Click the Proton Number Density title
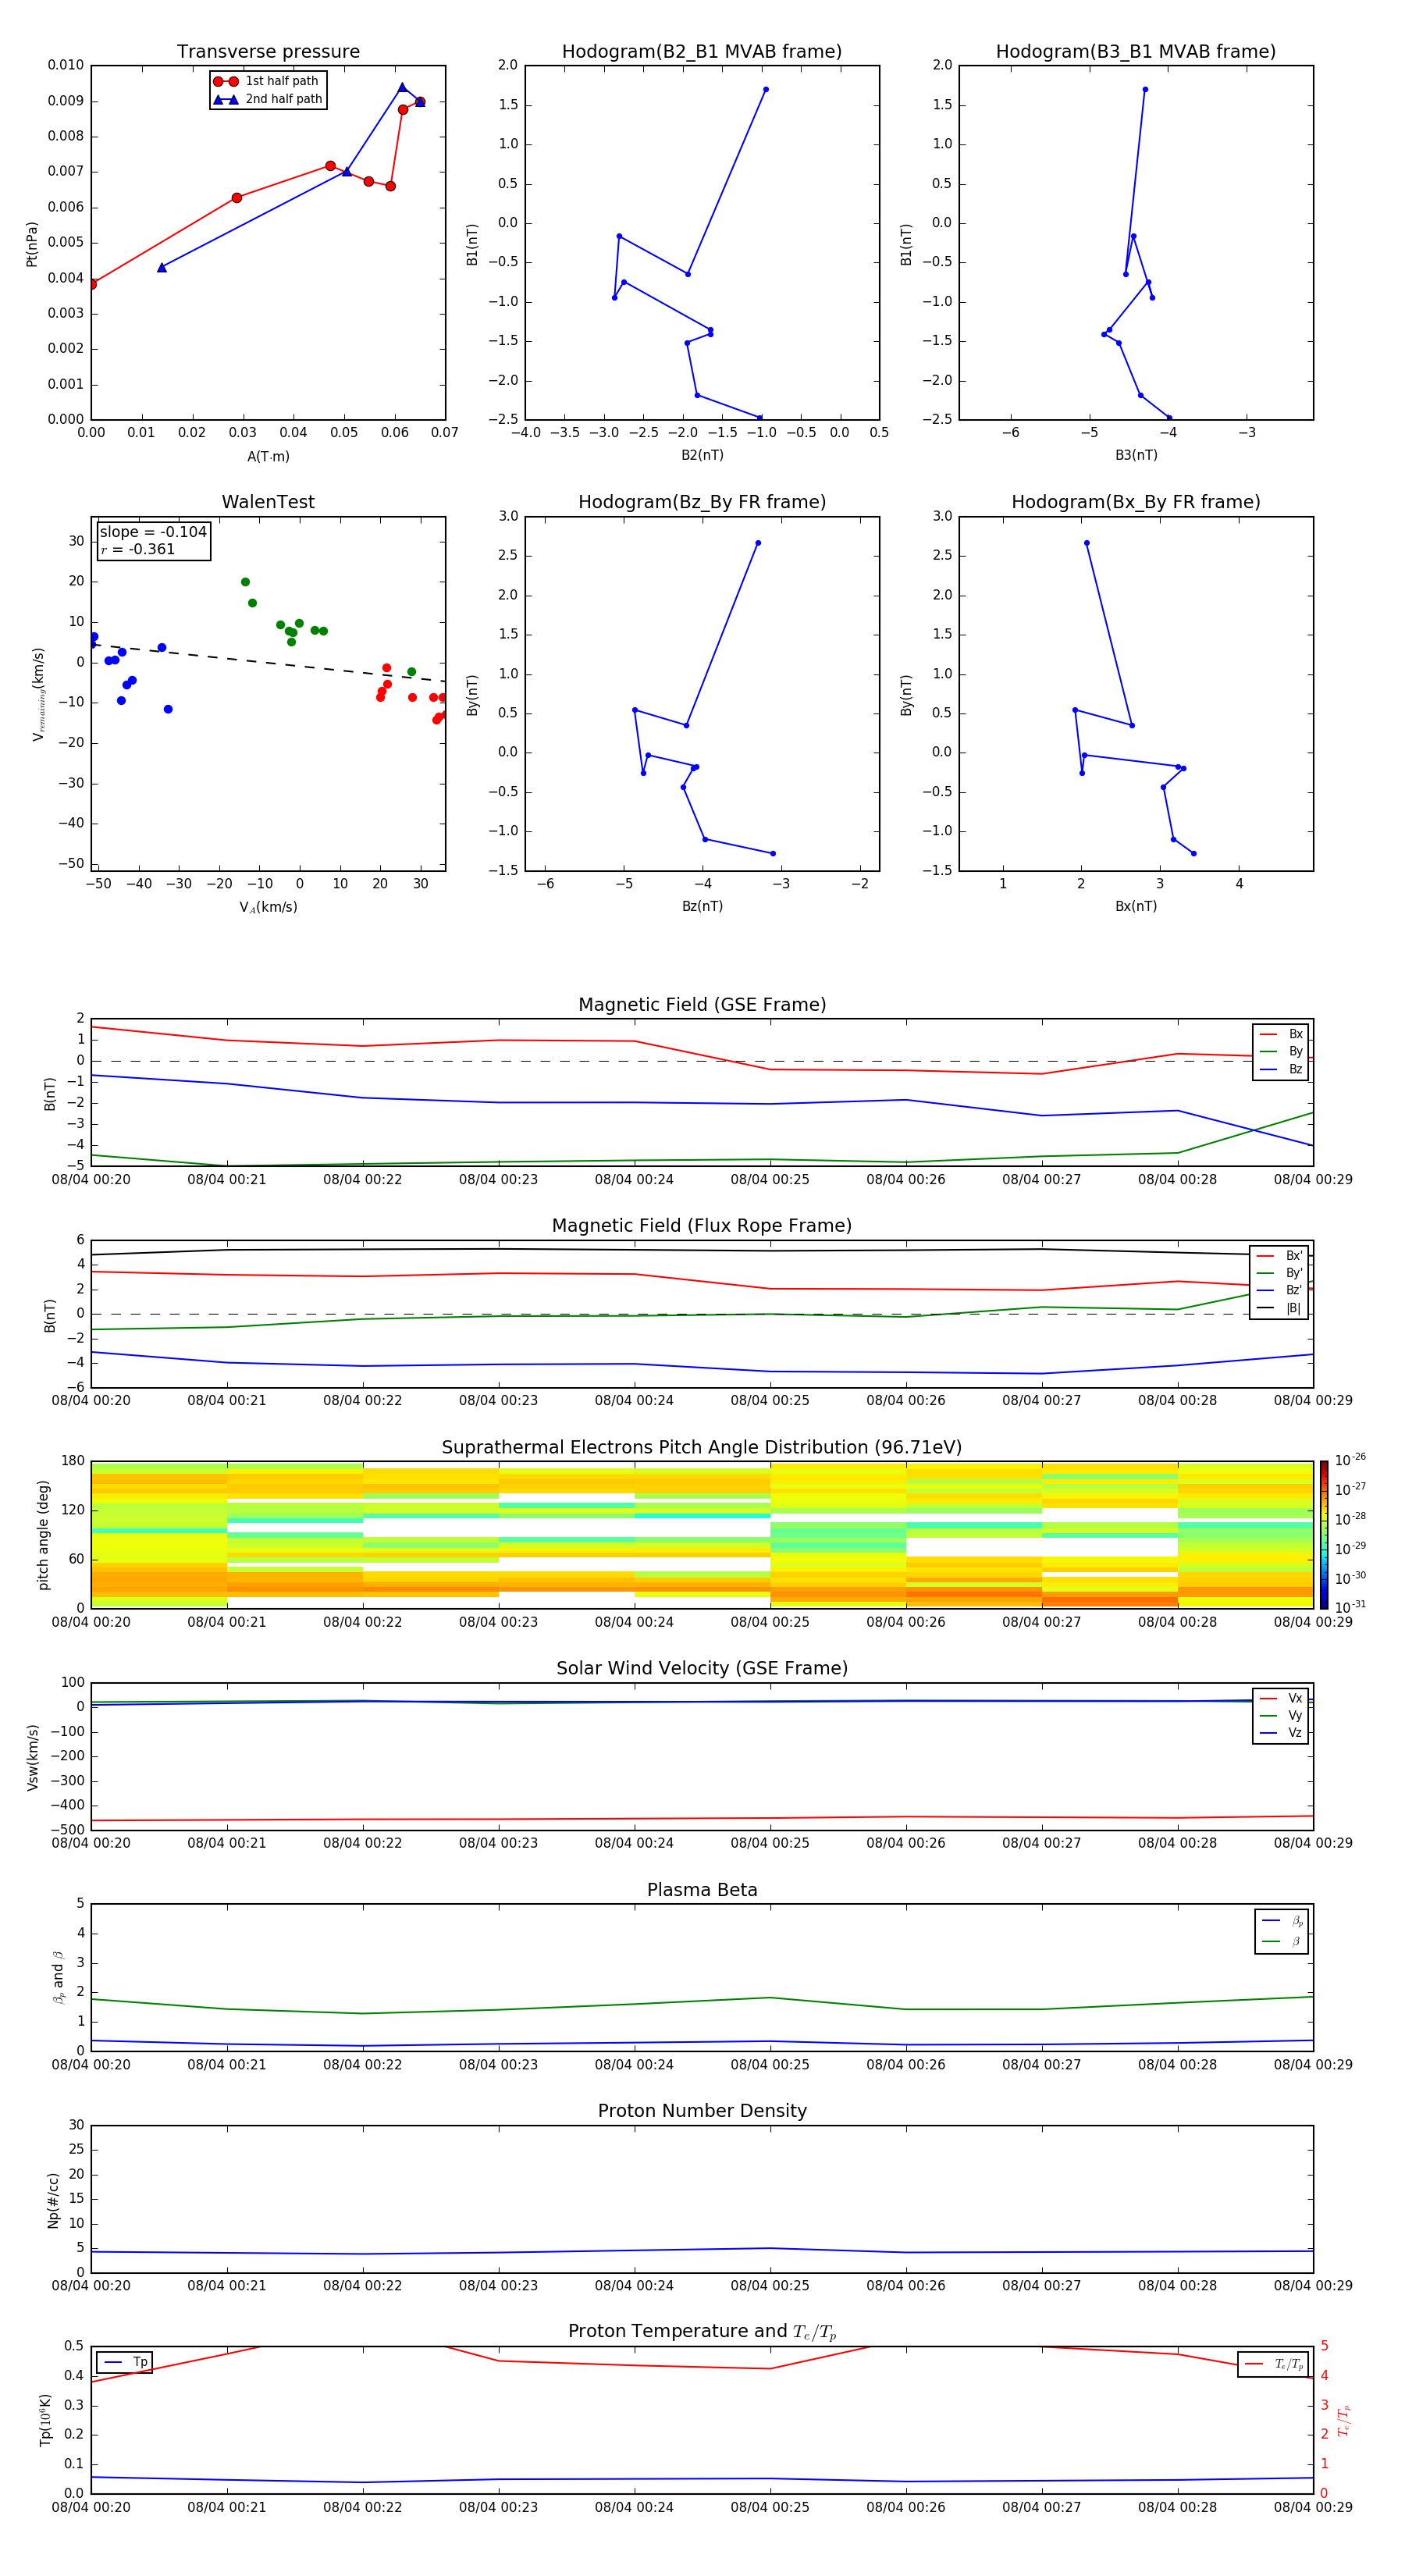The width and height of the screenshot is (1405, 2576). 702,2111
